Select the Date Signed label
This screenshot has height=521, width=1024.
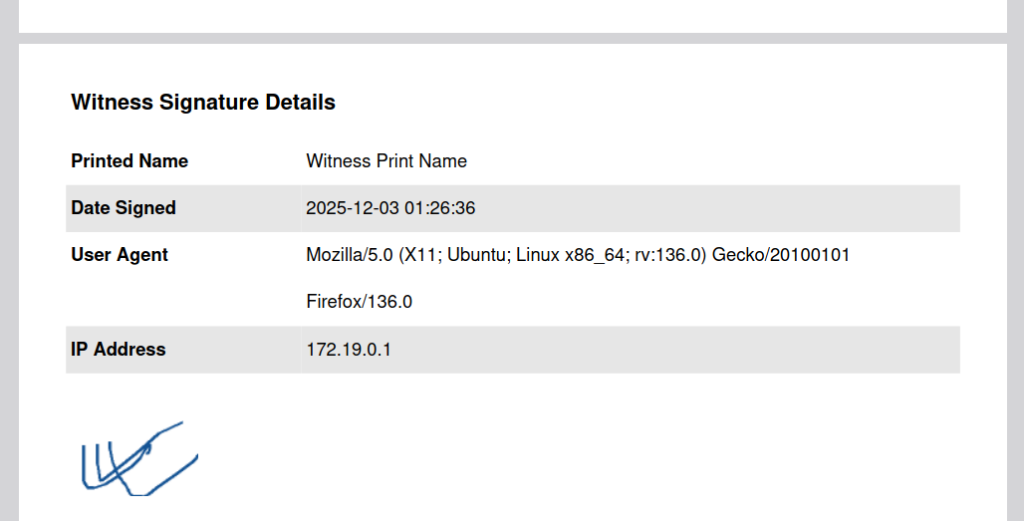(x=123, y=208)
